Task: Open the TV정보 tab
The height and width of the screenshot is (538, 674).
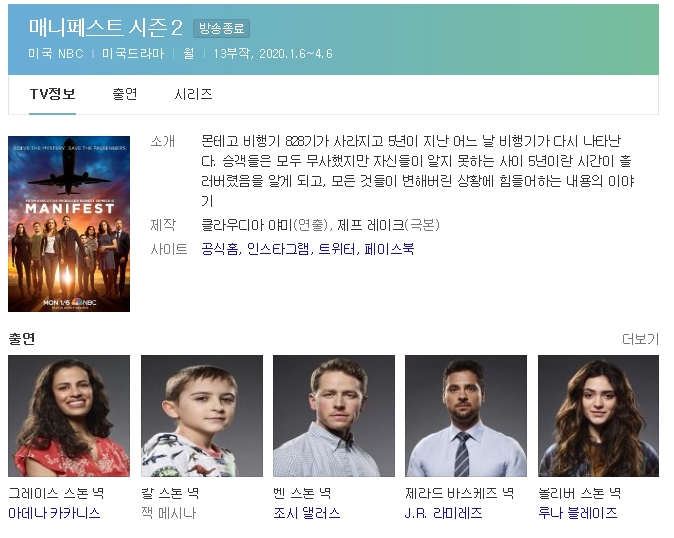Action: (x=52, y=94)
